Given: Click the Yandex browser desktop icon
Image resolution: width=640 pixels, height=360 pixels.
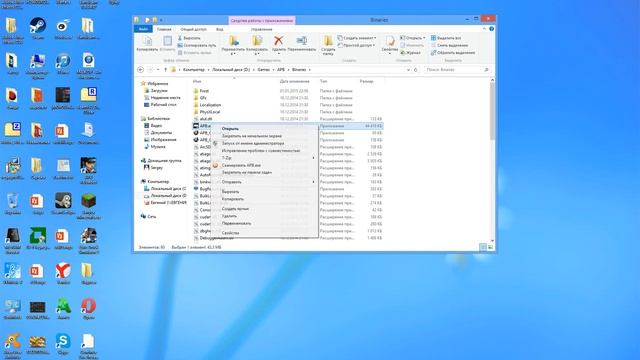Looking at the screenshot, I should [63, 273].
